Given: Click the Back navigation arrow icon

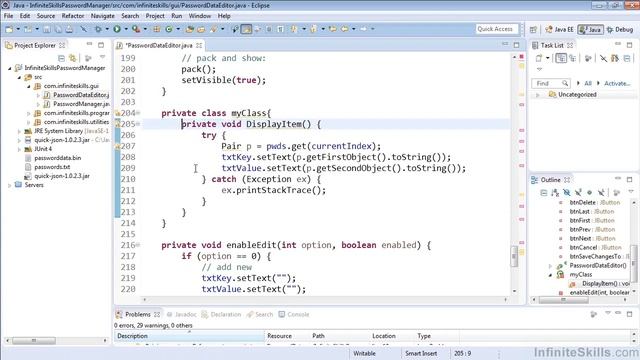Looking at the screenshot, I should click(x=345, y=29).
